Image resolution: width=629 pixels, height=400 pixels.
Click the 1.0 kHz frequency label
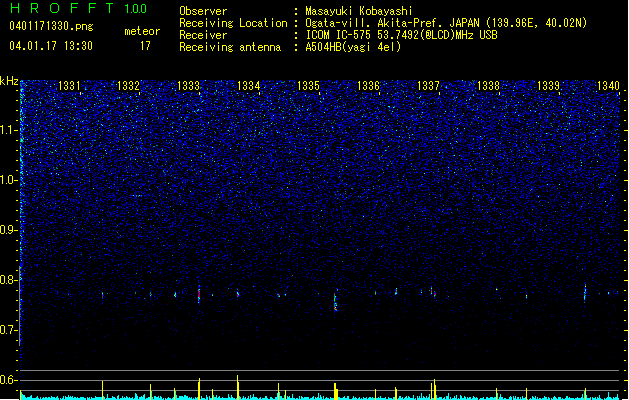click(8, 180)
